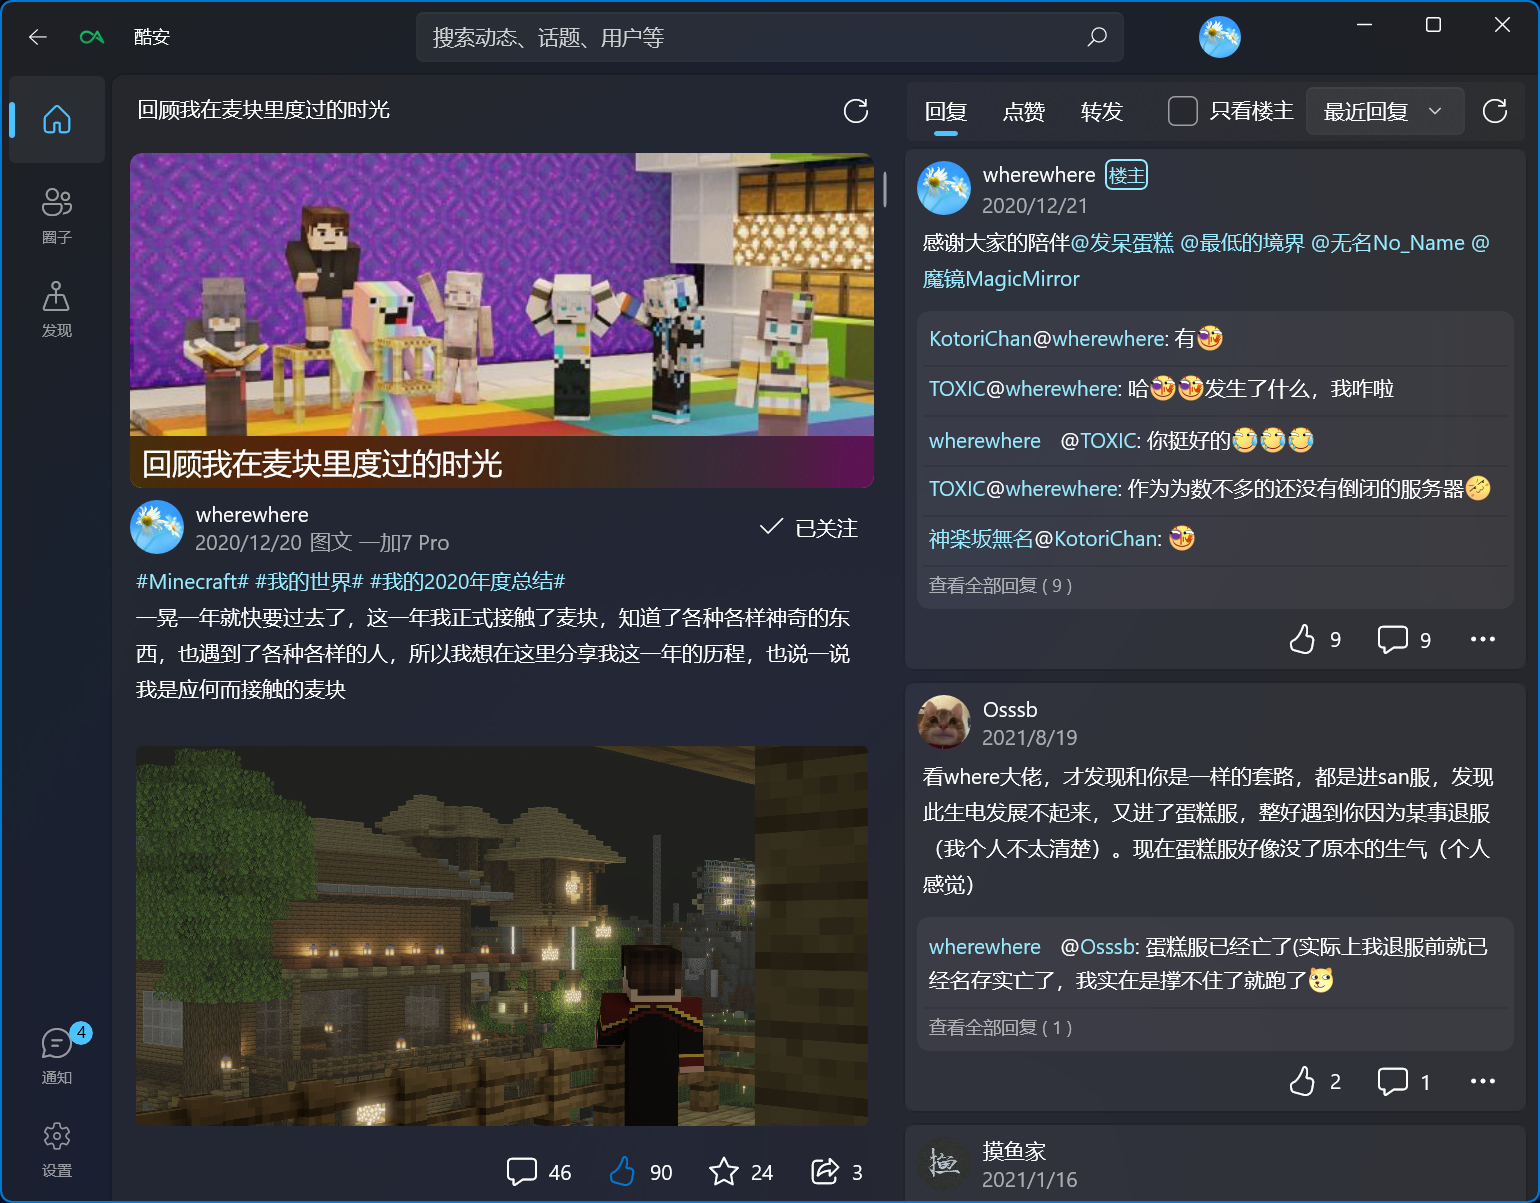The width and height of the screenshot is (1540, 1203).
Task: Toggle the 已关注 follow state
Action: [809, 528]
